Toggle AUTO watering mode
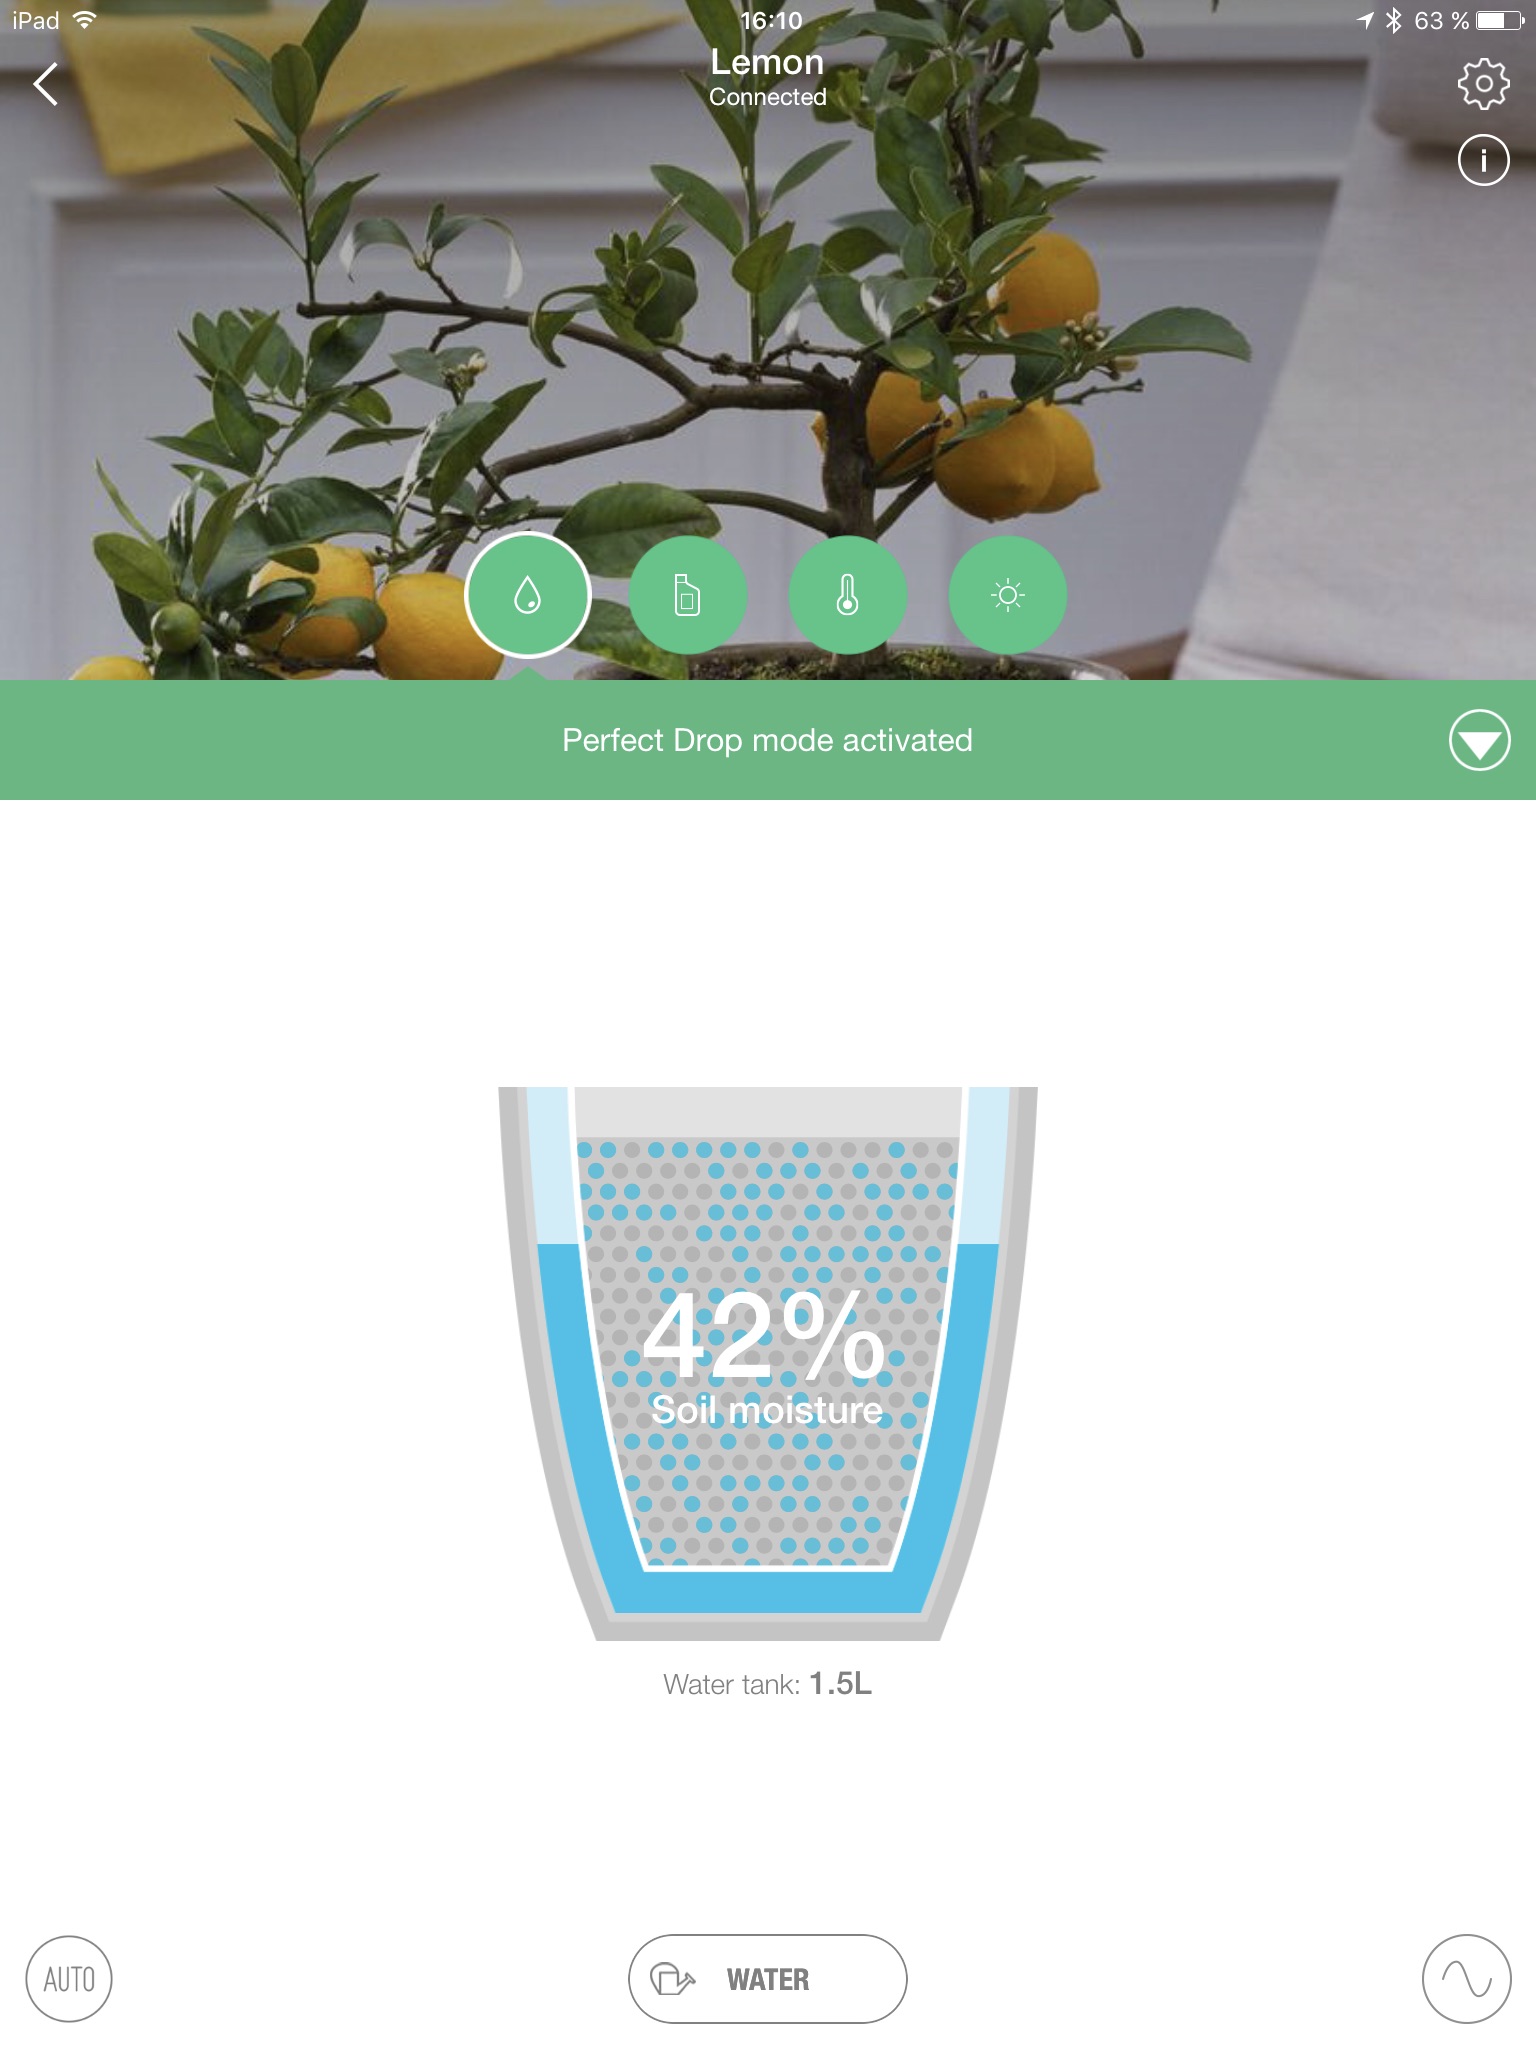 point(69,1979)
